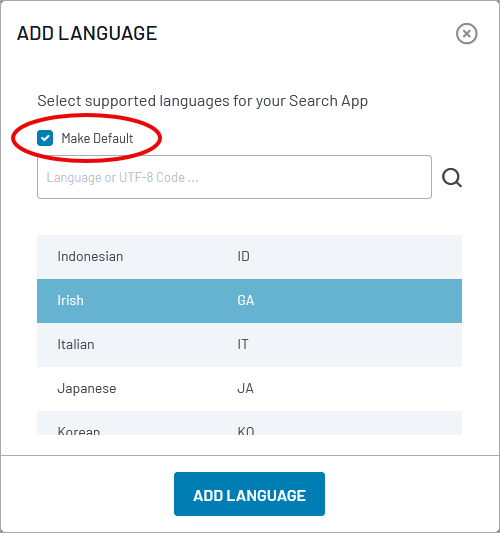Image resolution: width=500 pixels, height=533 pixels.
Task: Close the Add Language dialog
Action: pyautogui.click(x=466, y=34)
